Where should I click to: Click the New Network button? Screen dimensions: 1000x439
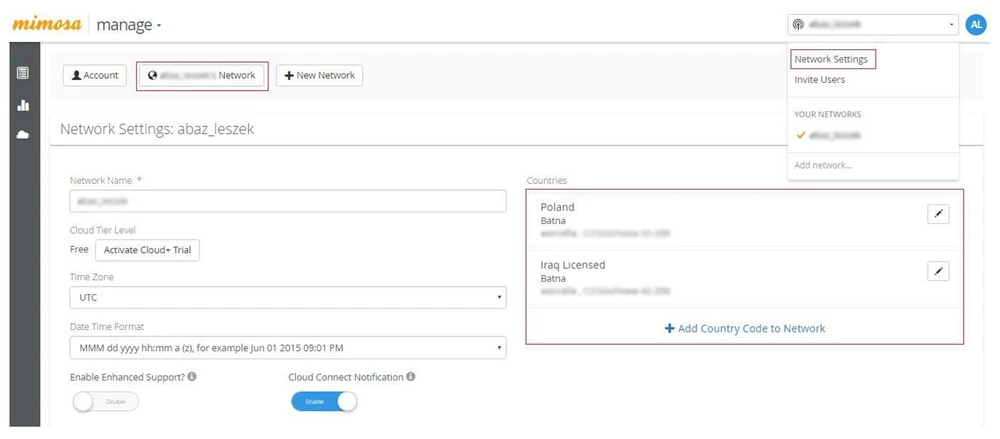[x=319, y=75]
